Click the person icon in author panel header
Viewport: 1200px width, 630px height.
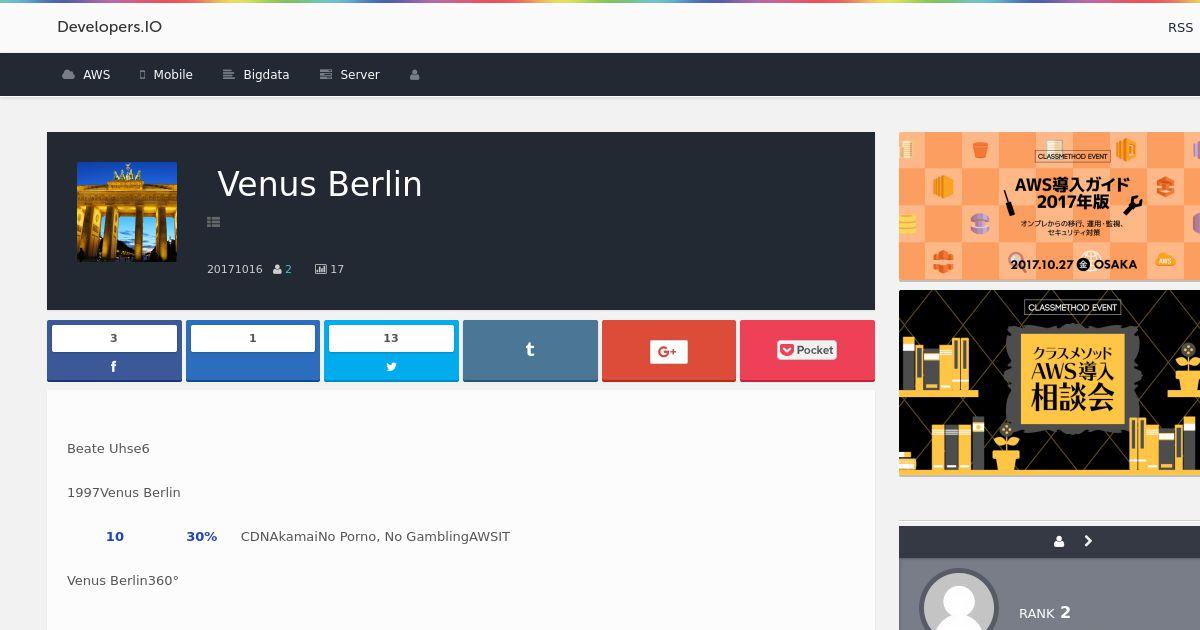[1059, 542]
